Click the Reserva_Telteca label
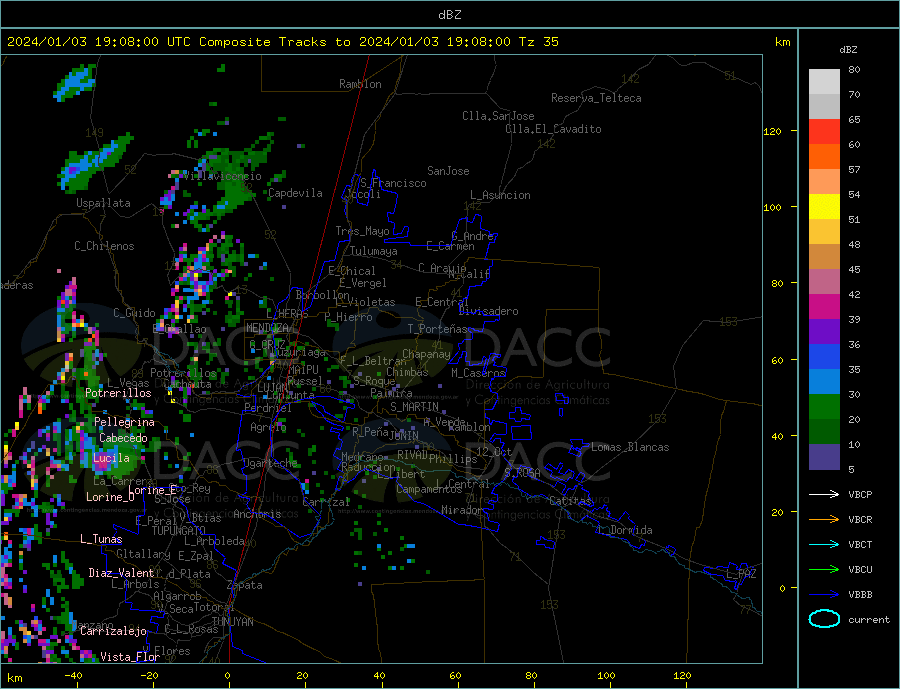900x689 pixels. [x=596, y=98]
